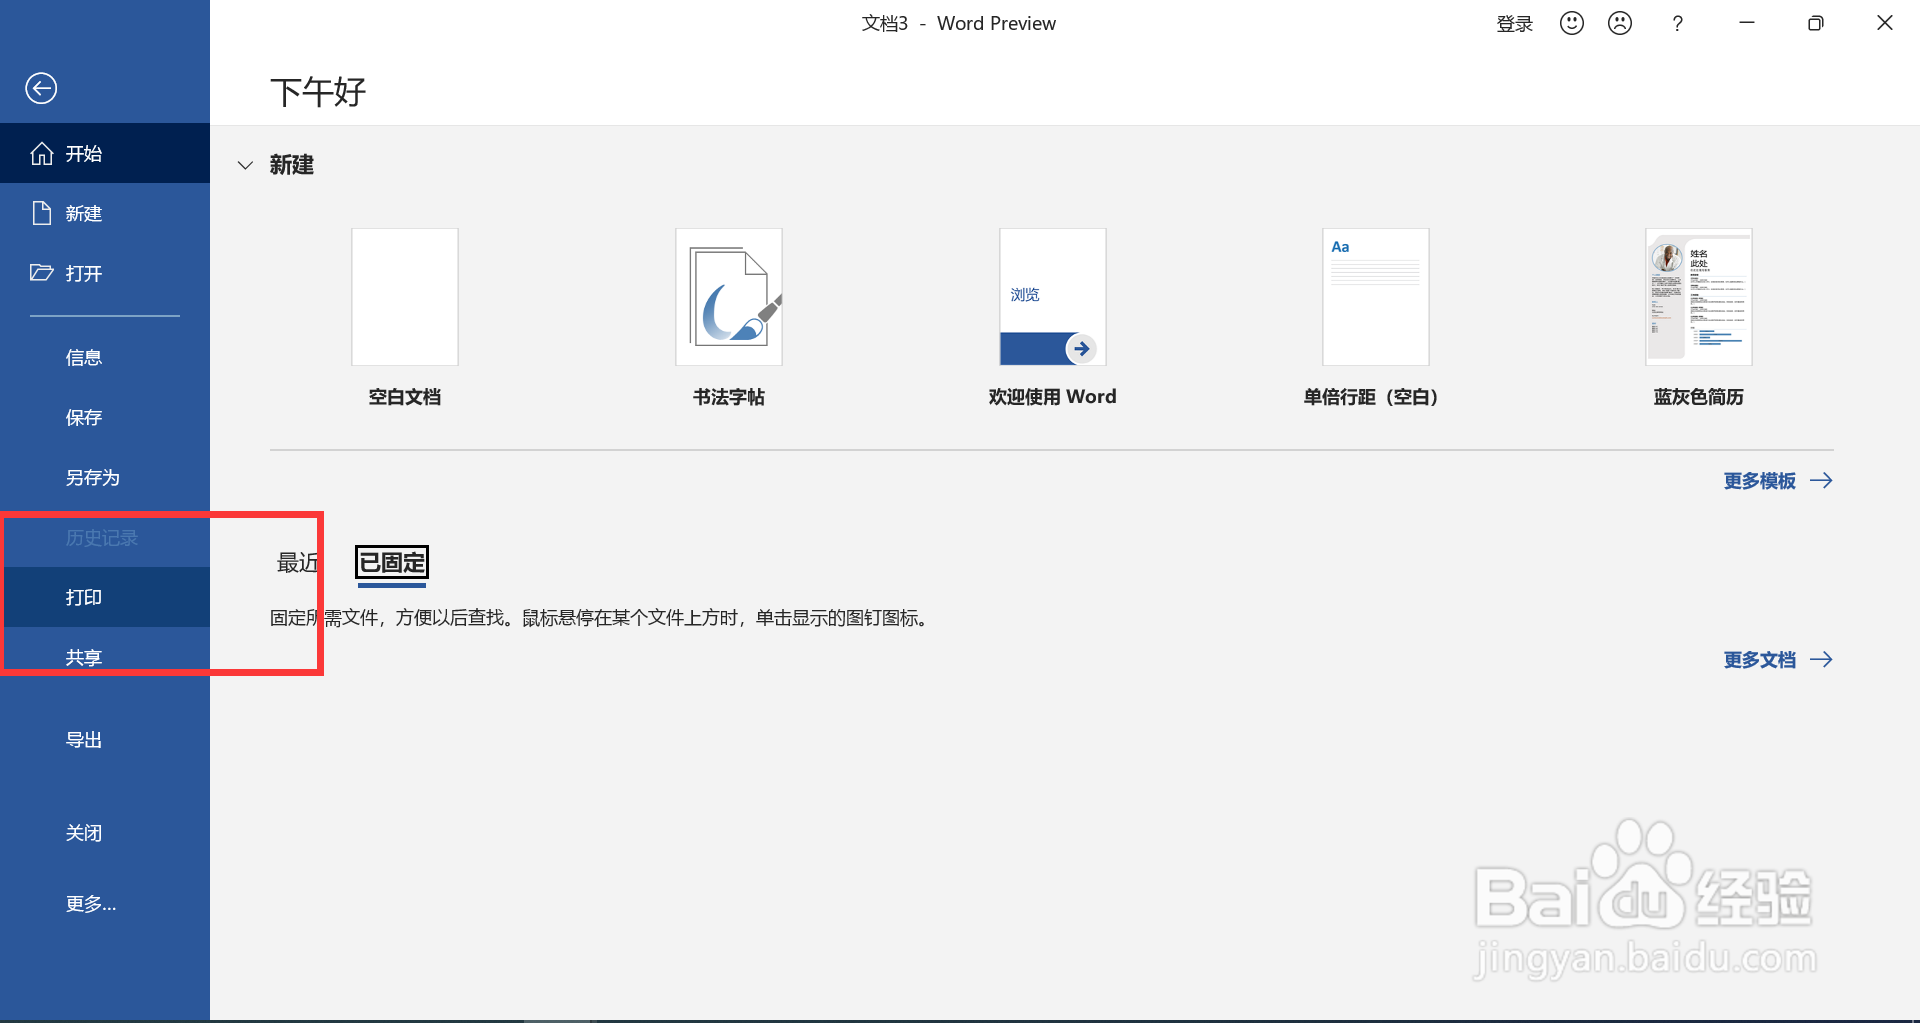
Task: Click 导出 in the left menu
Action: (105, 740)
